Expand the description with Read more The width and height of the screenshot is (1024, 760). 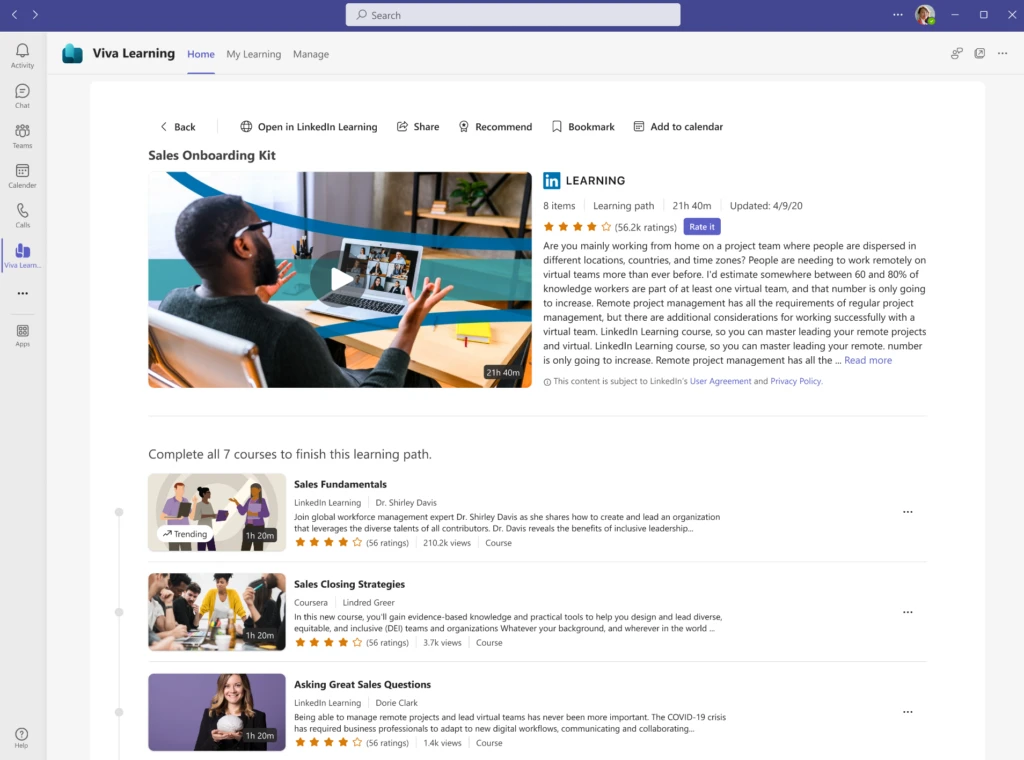pos(866,360)
